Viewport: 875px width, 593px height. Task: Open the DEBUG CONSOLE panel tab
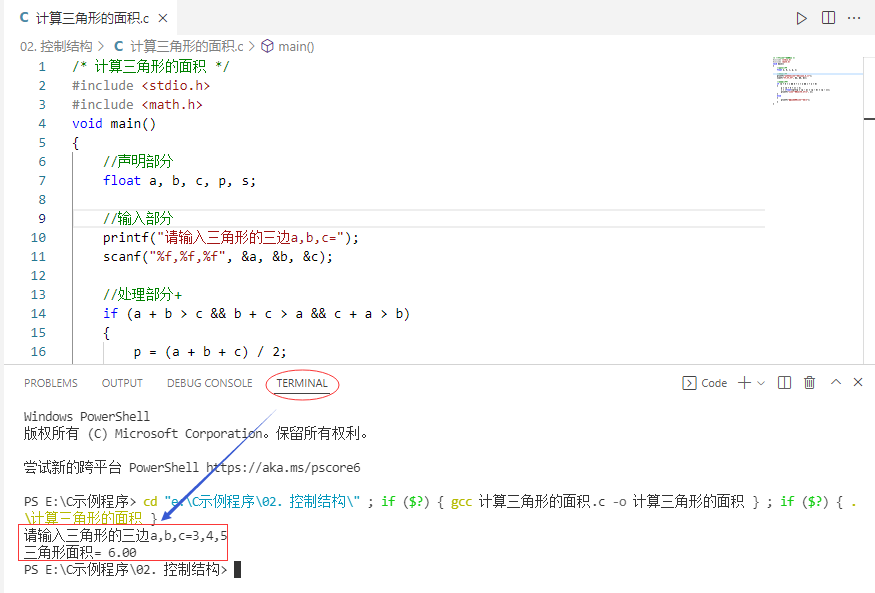pyautogui.click(x=210, y=383)
